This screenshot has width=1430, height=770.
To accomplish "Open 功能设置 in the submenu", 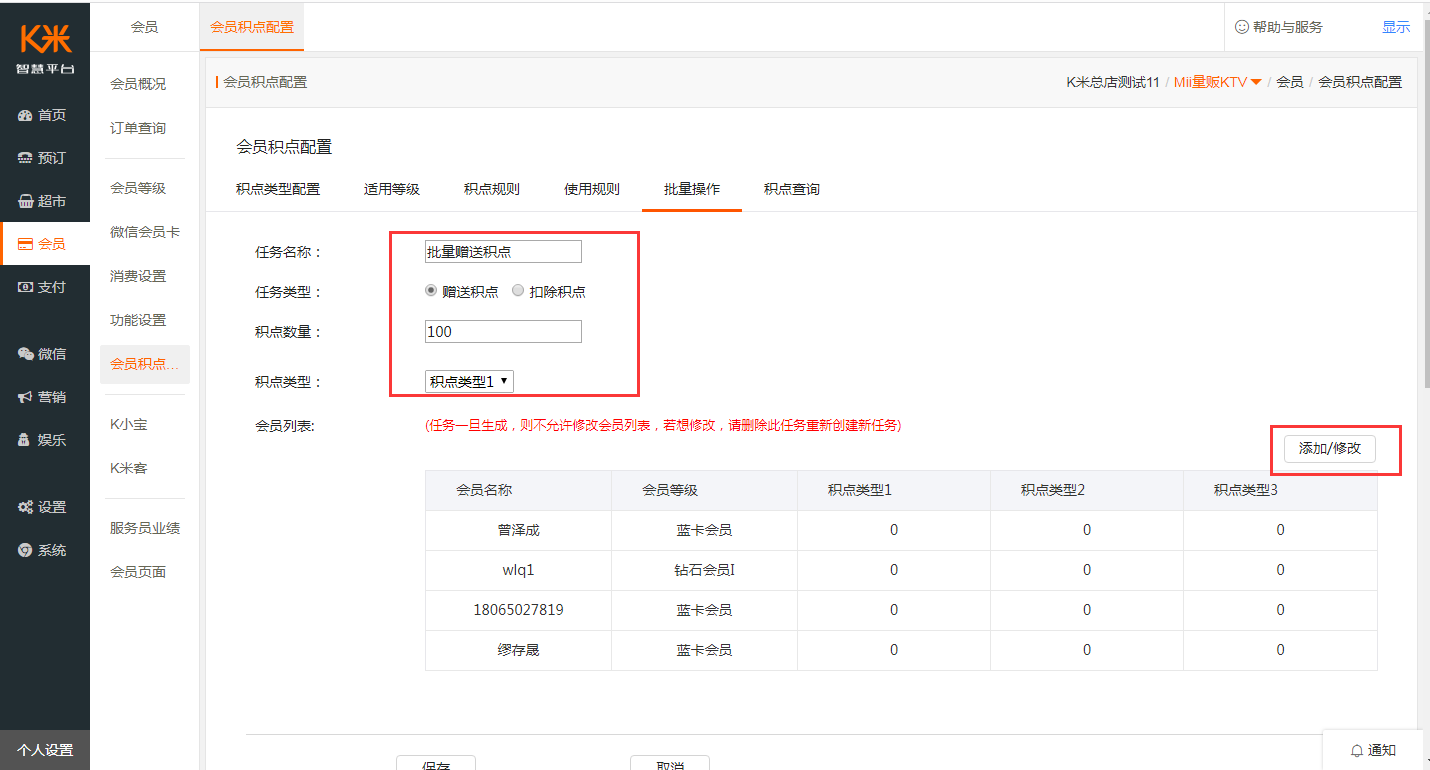I will pyautogui.click(x=138, y=320).
